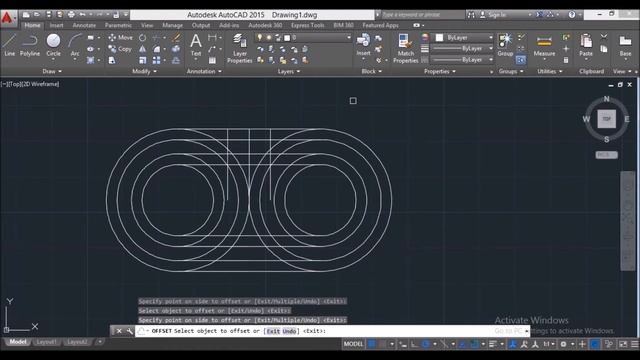Click the Mirror tool icon

tap(142, 49)
